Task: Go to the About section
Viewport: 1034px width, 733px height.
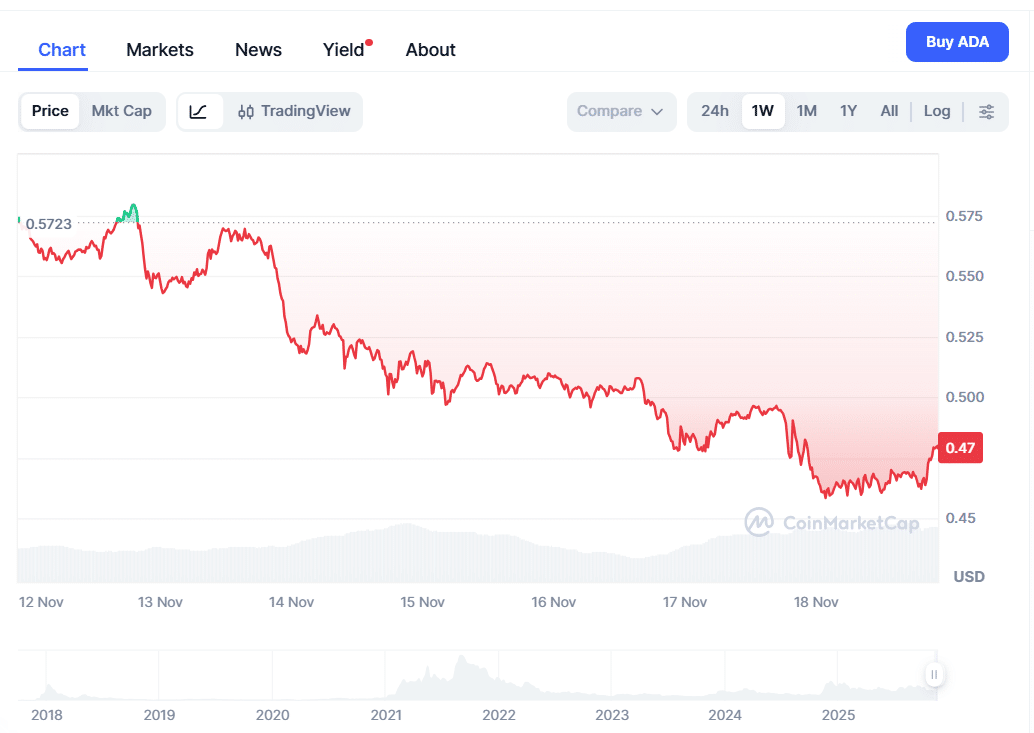Action: pos(430,49)
